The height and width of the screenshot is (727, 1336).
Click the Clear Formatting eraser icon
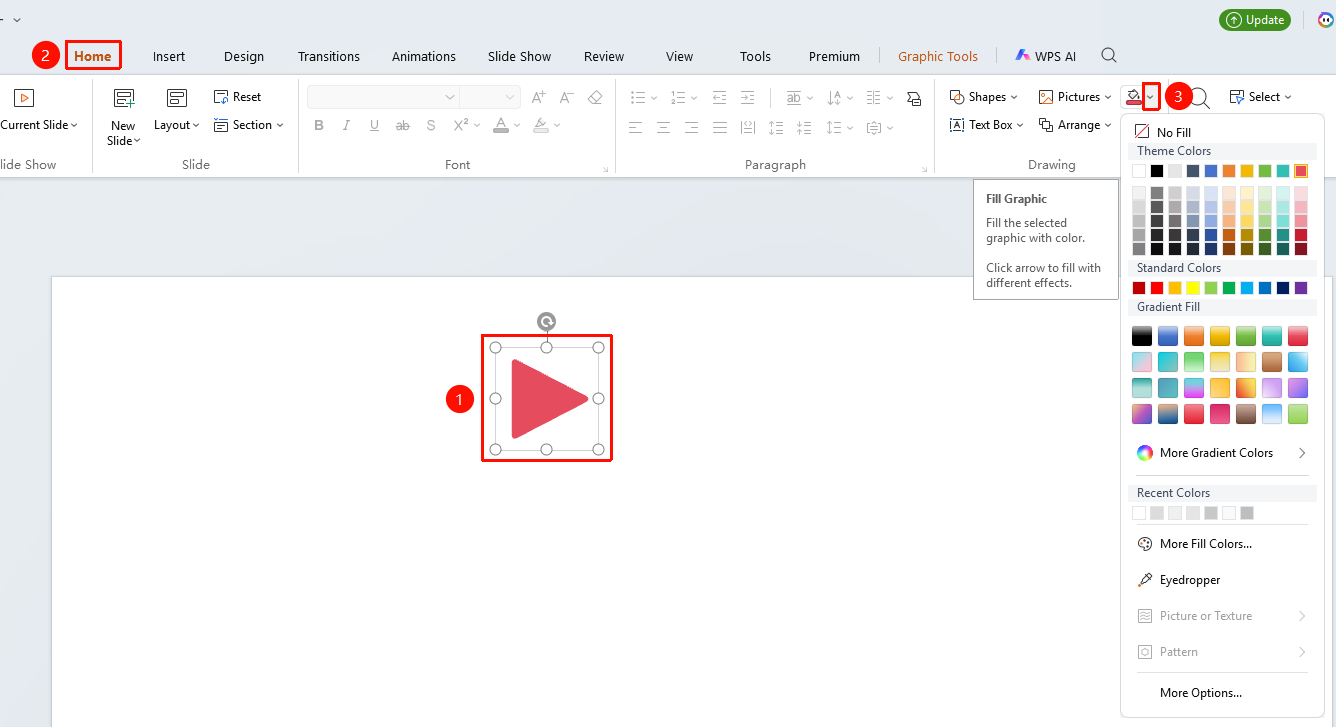[595, 97]
